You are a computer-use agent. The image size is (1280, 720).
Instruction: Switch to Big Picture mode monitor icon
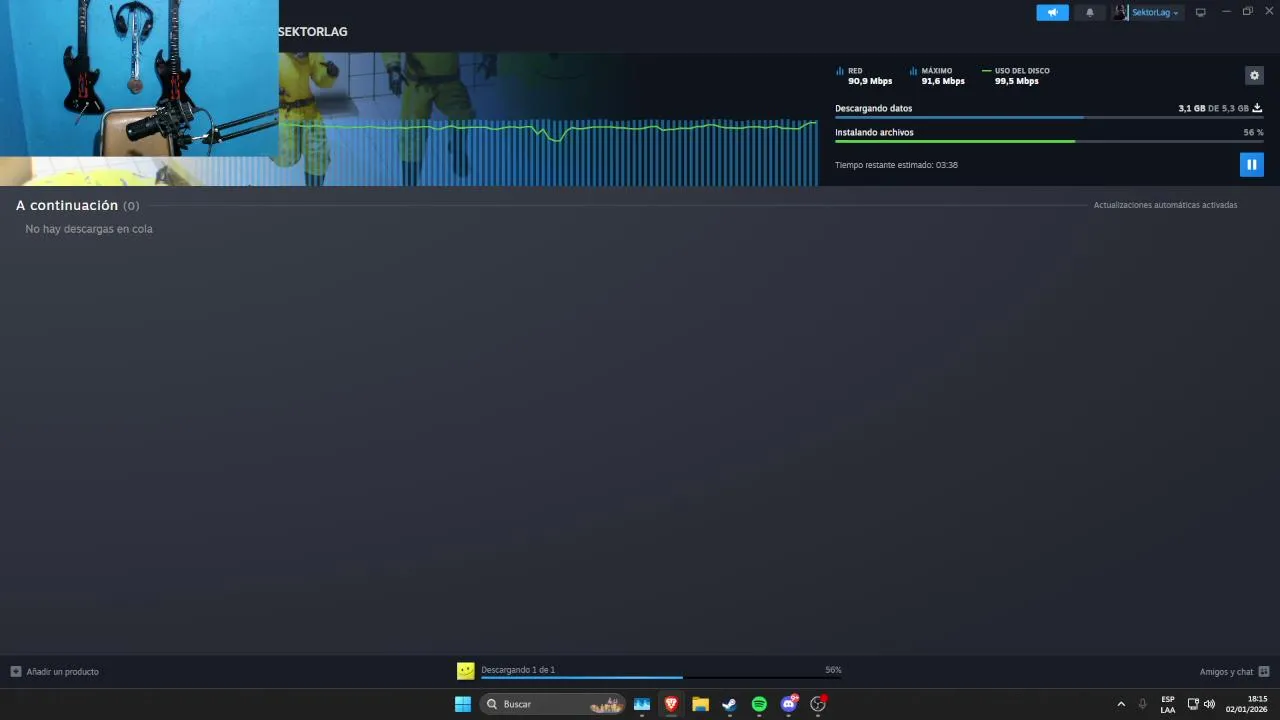click(1201, 12)
